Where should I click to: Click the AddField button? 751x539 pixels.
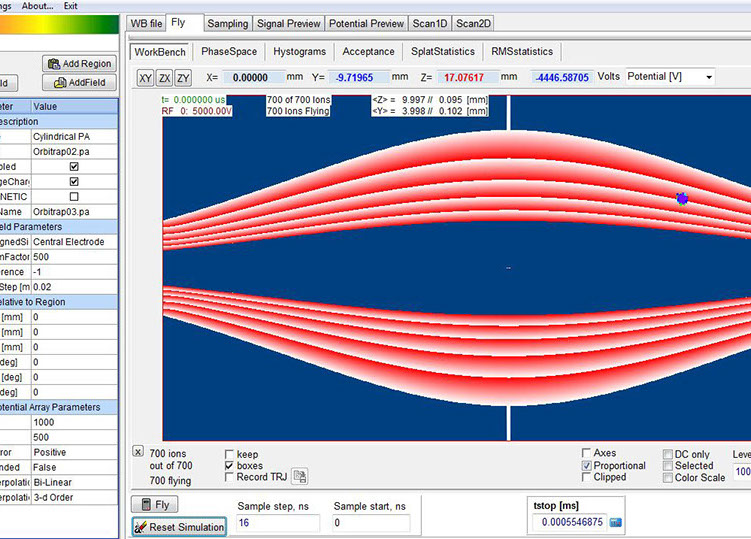coord(79,82)
